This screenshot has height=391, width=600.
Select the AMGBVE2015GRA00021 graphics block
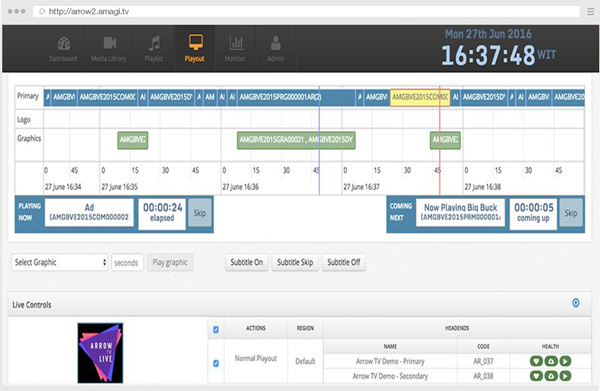[x=296, y=140]
